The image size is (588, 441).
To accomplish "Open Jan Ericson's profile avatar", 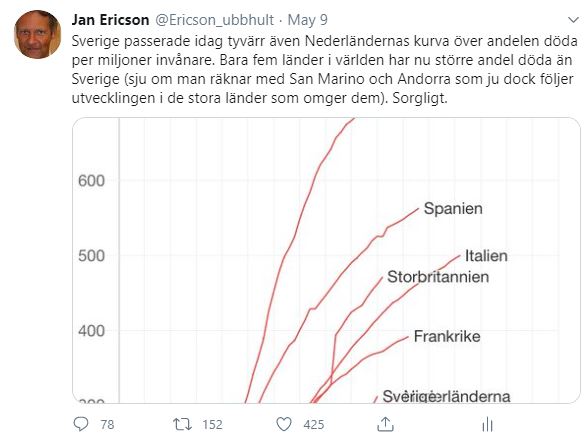I will pos(38,34).
